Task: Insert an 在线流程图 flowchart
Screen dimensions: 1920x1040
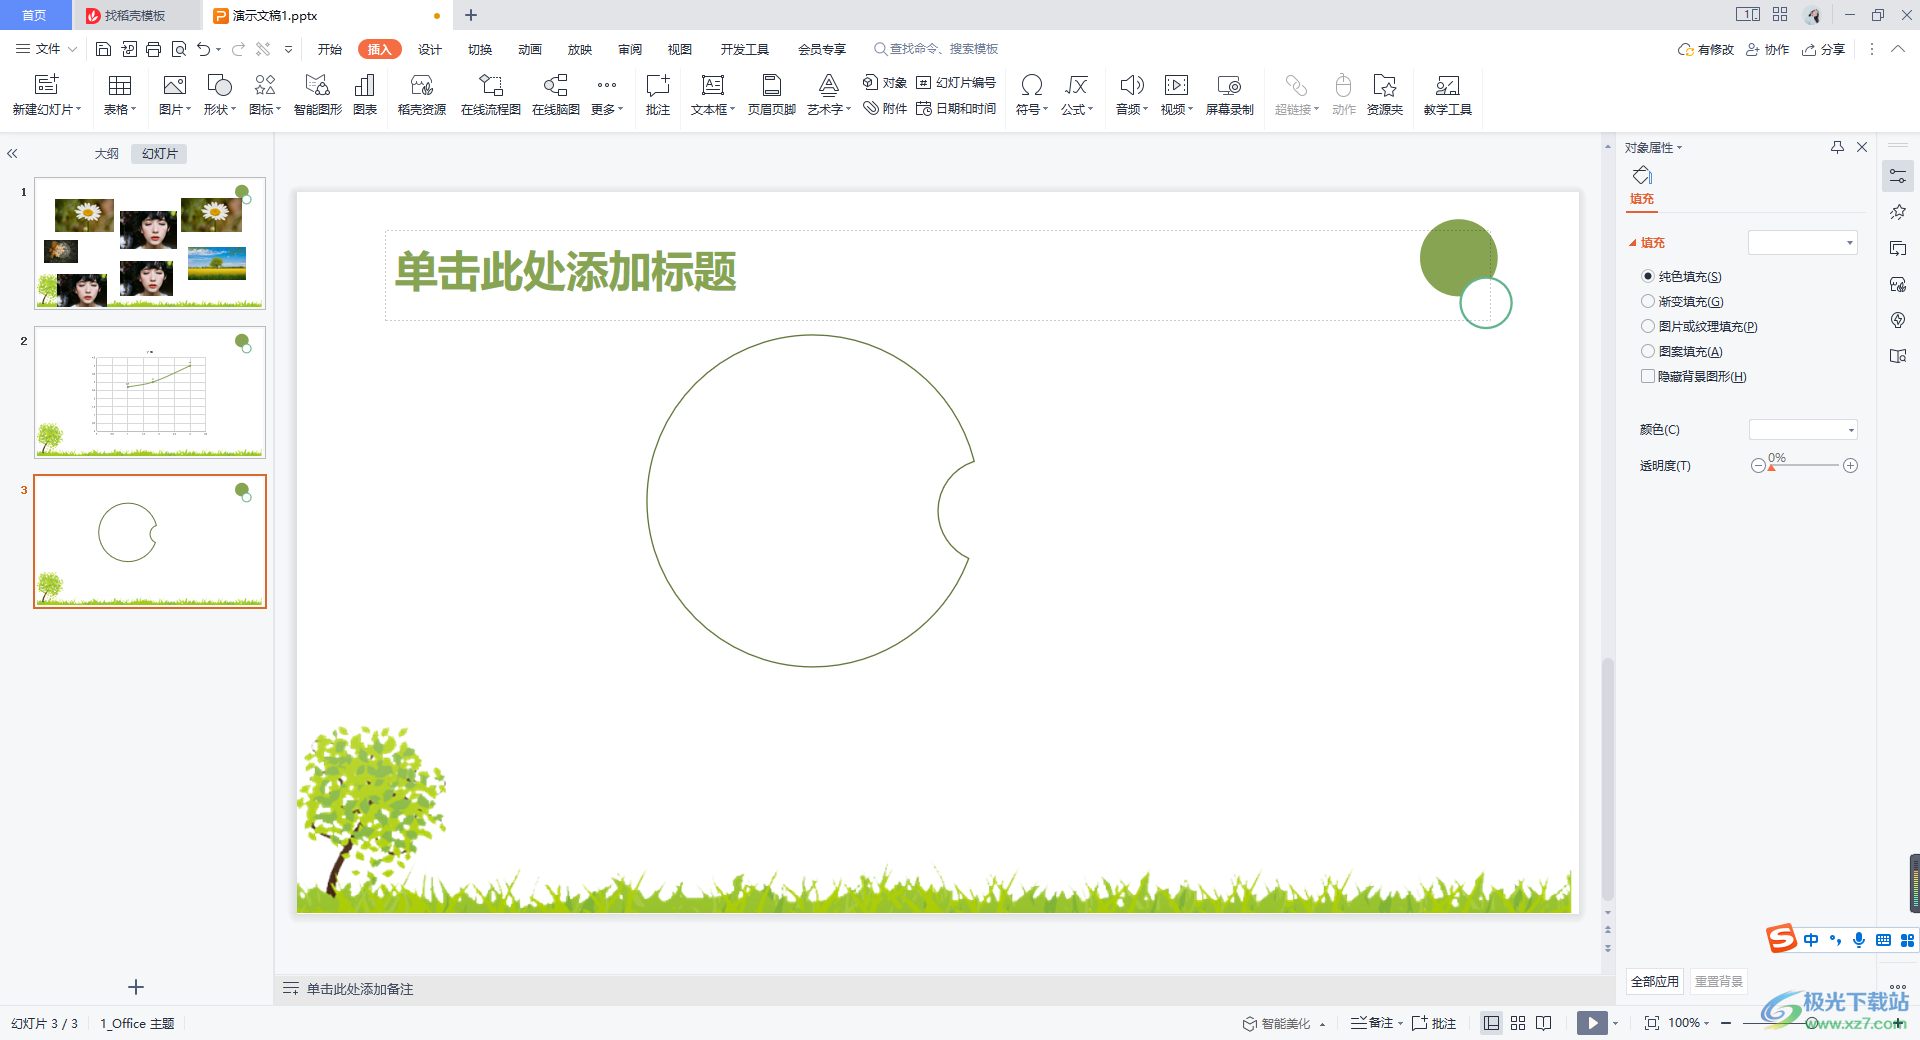Action: click(491, 95)
